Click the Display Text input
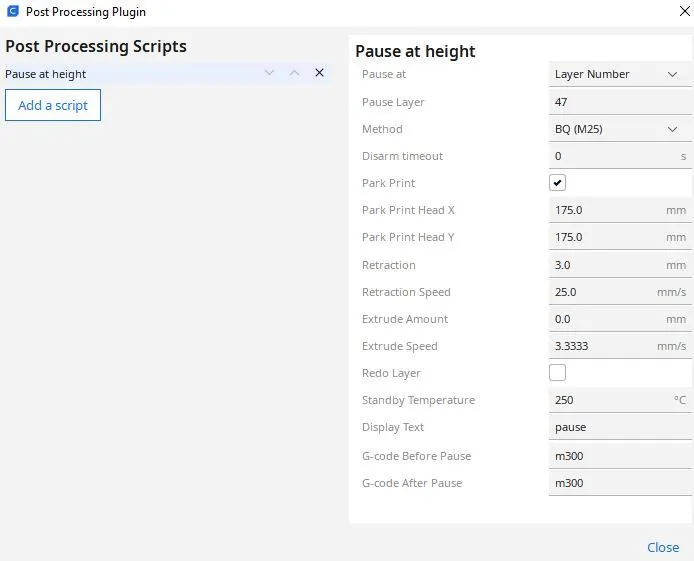This screenshot has width=694, height=561. [620, 427]
